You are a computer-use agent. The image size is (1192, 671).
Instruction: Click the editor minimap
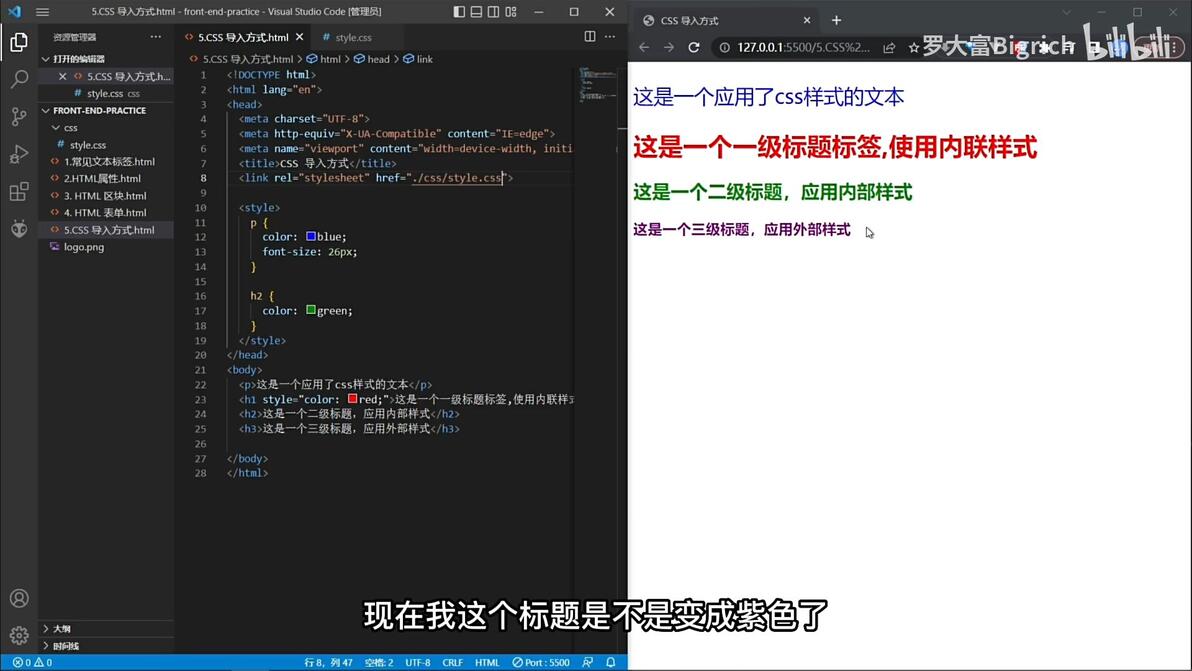point(598,84)
